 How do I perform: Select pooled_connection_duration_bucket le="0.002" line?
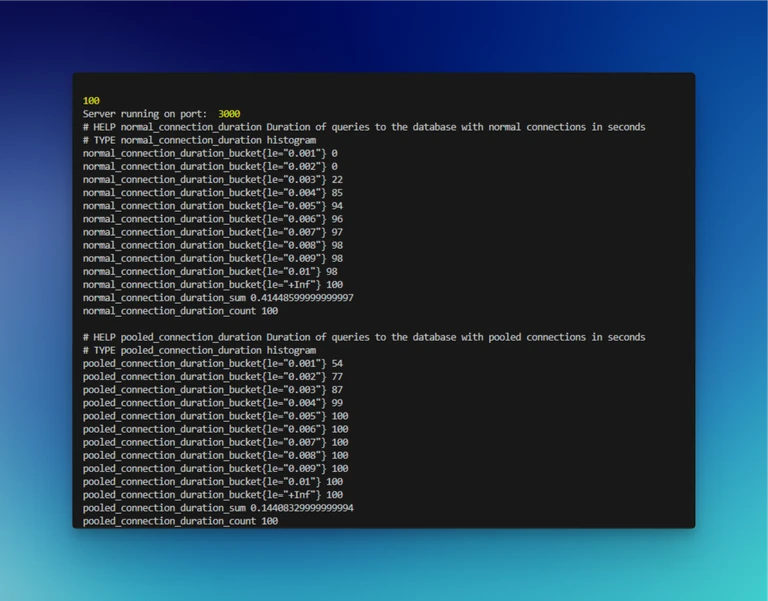point(213,377)
